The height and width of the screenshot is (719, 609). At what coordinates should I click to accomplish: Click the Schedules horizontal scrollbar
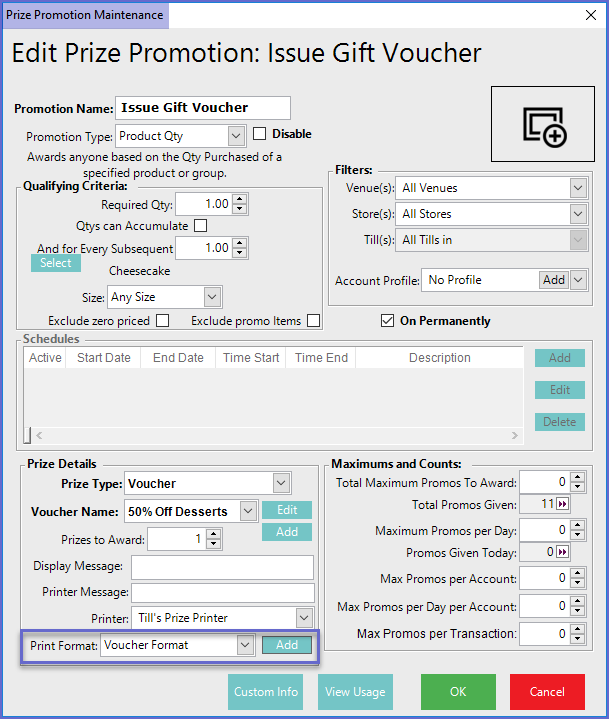pyautogui.click(x=270, y=435)
